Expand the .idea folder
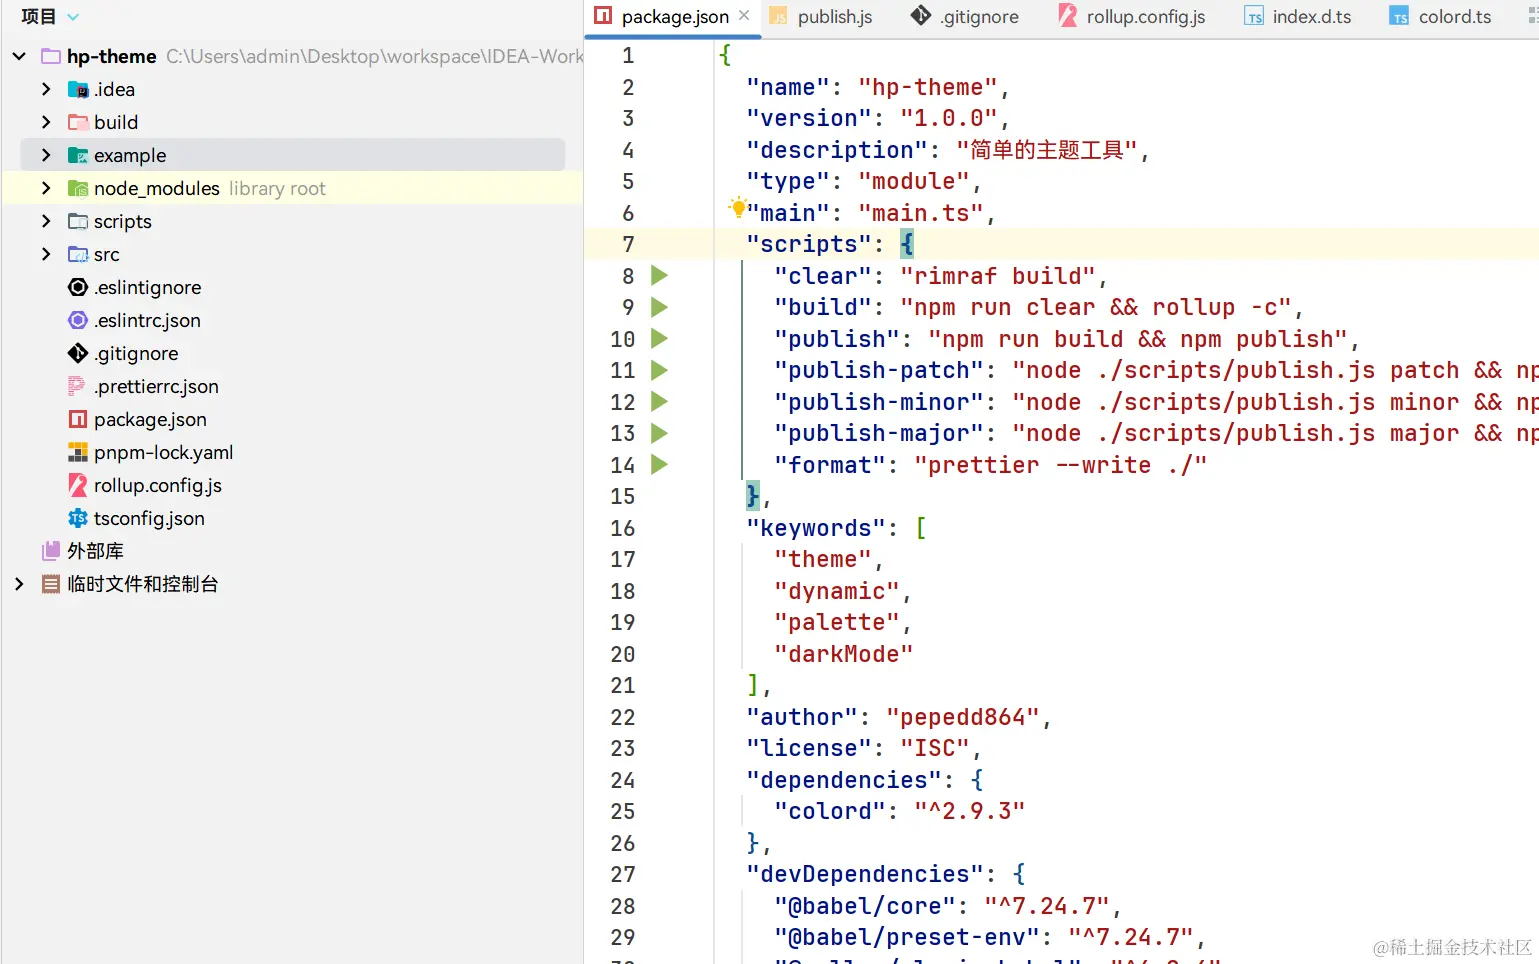This screenshot has height=964, width=1539. pyautogui.click(x=46, y=89)
